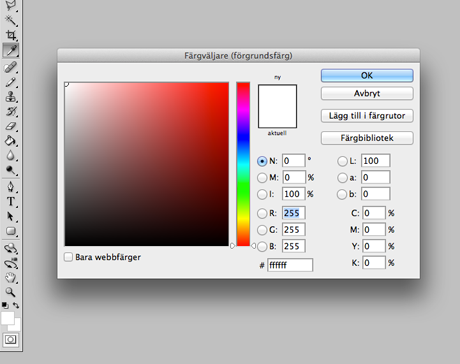Click the vertical hue spectrum slider
460x364 pixels.
click(243, 164)
